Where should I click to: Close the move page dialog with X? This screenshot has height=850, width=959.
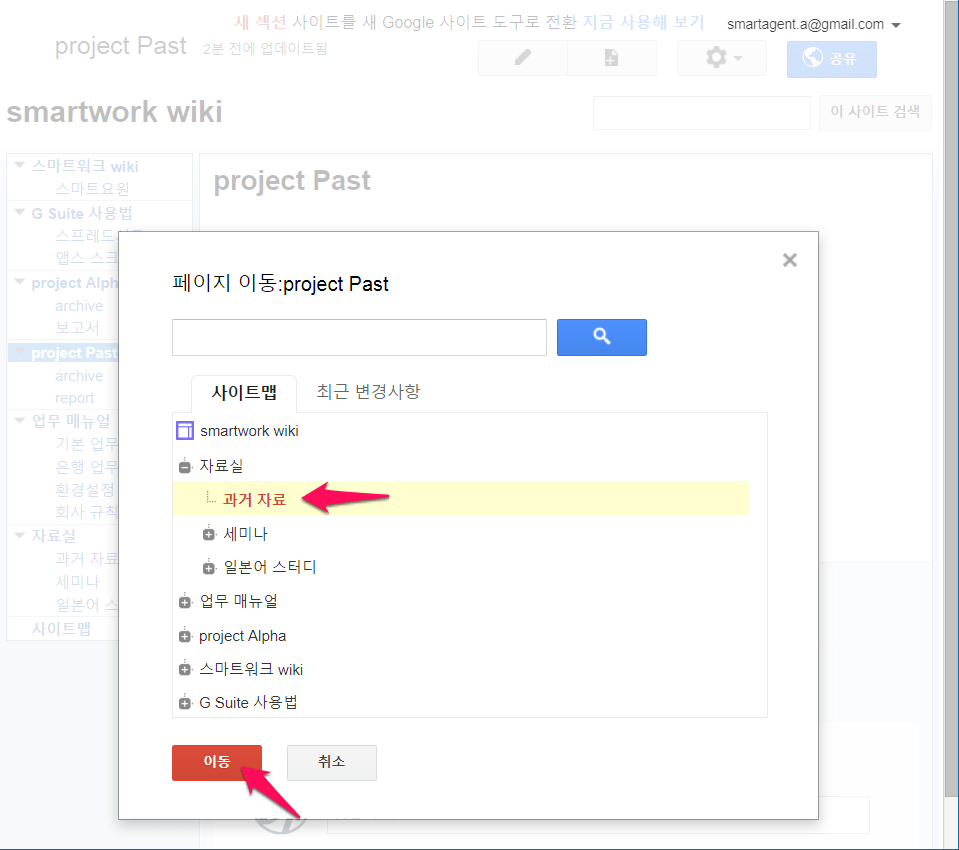(789, 260)
